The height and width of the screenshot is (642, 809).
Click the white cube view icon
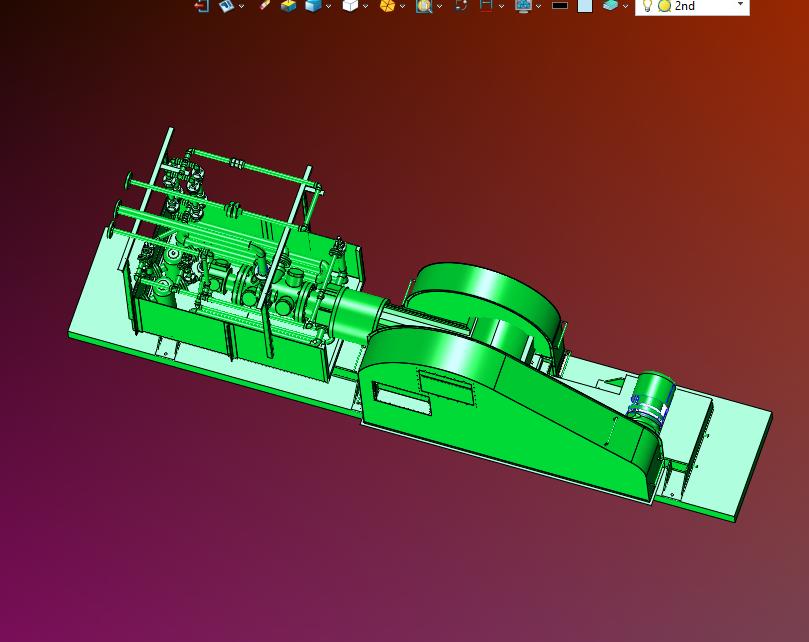[x=349, y=5]
